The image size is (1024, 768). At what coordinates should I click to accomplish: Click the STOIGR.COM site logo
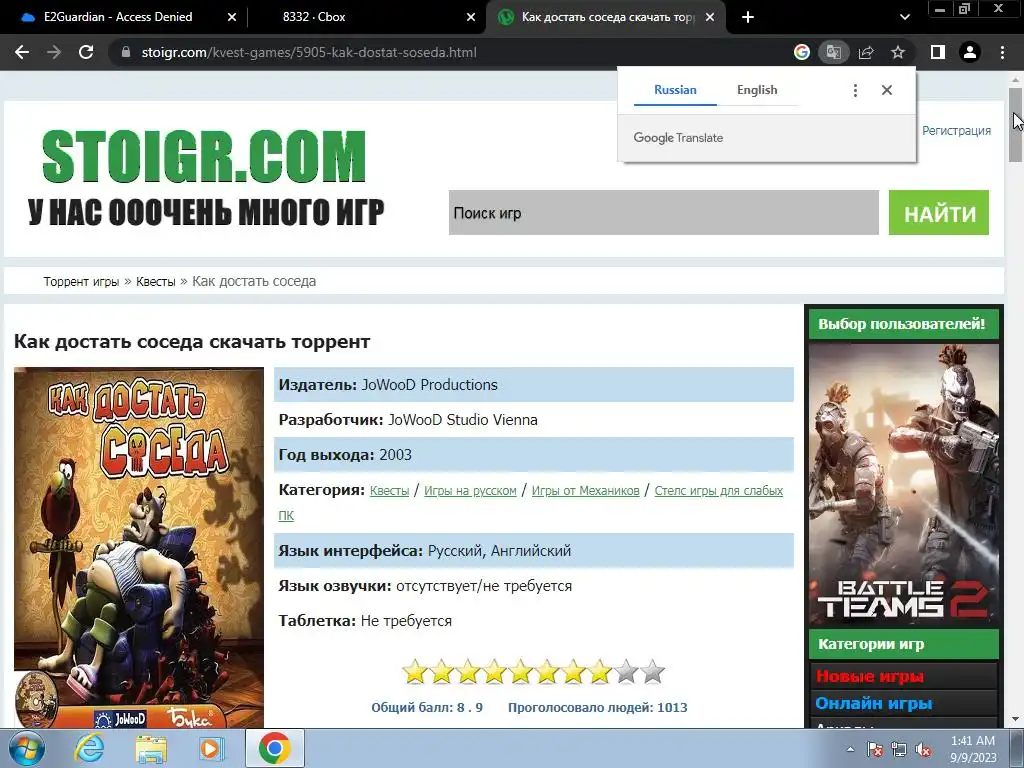point(204,157)
